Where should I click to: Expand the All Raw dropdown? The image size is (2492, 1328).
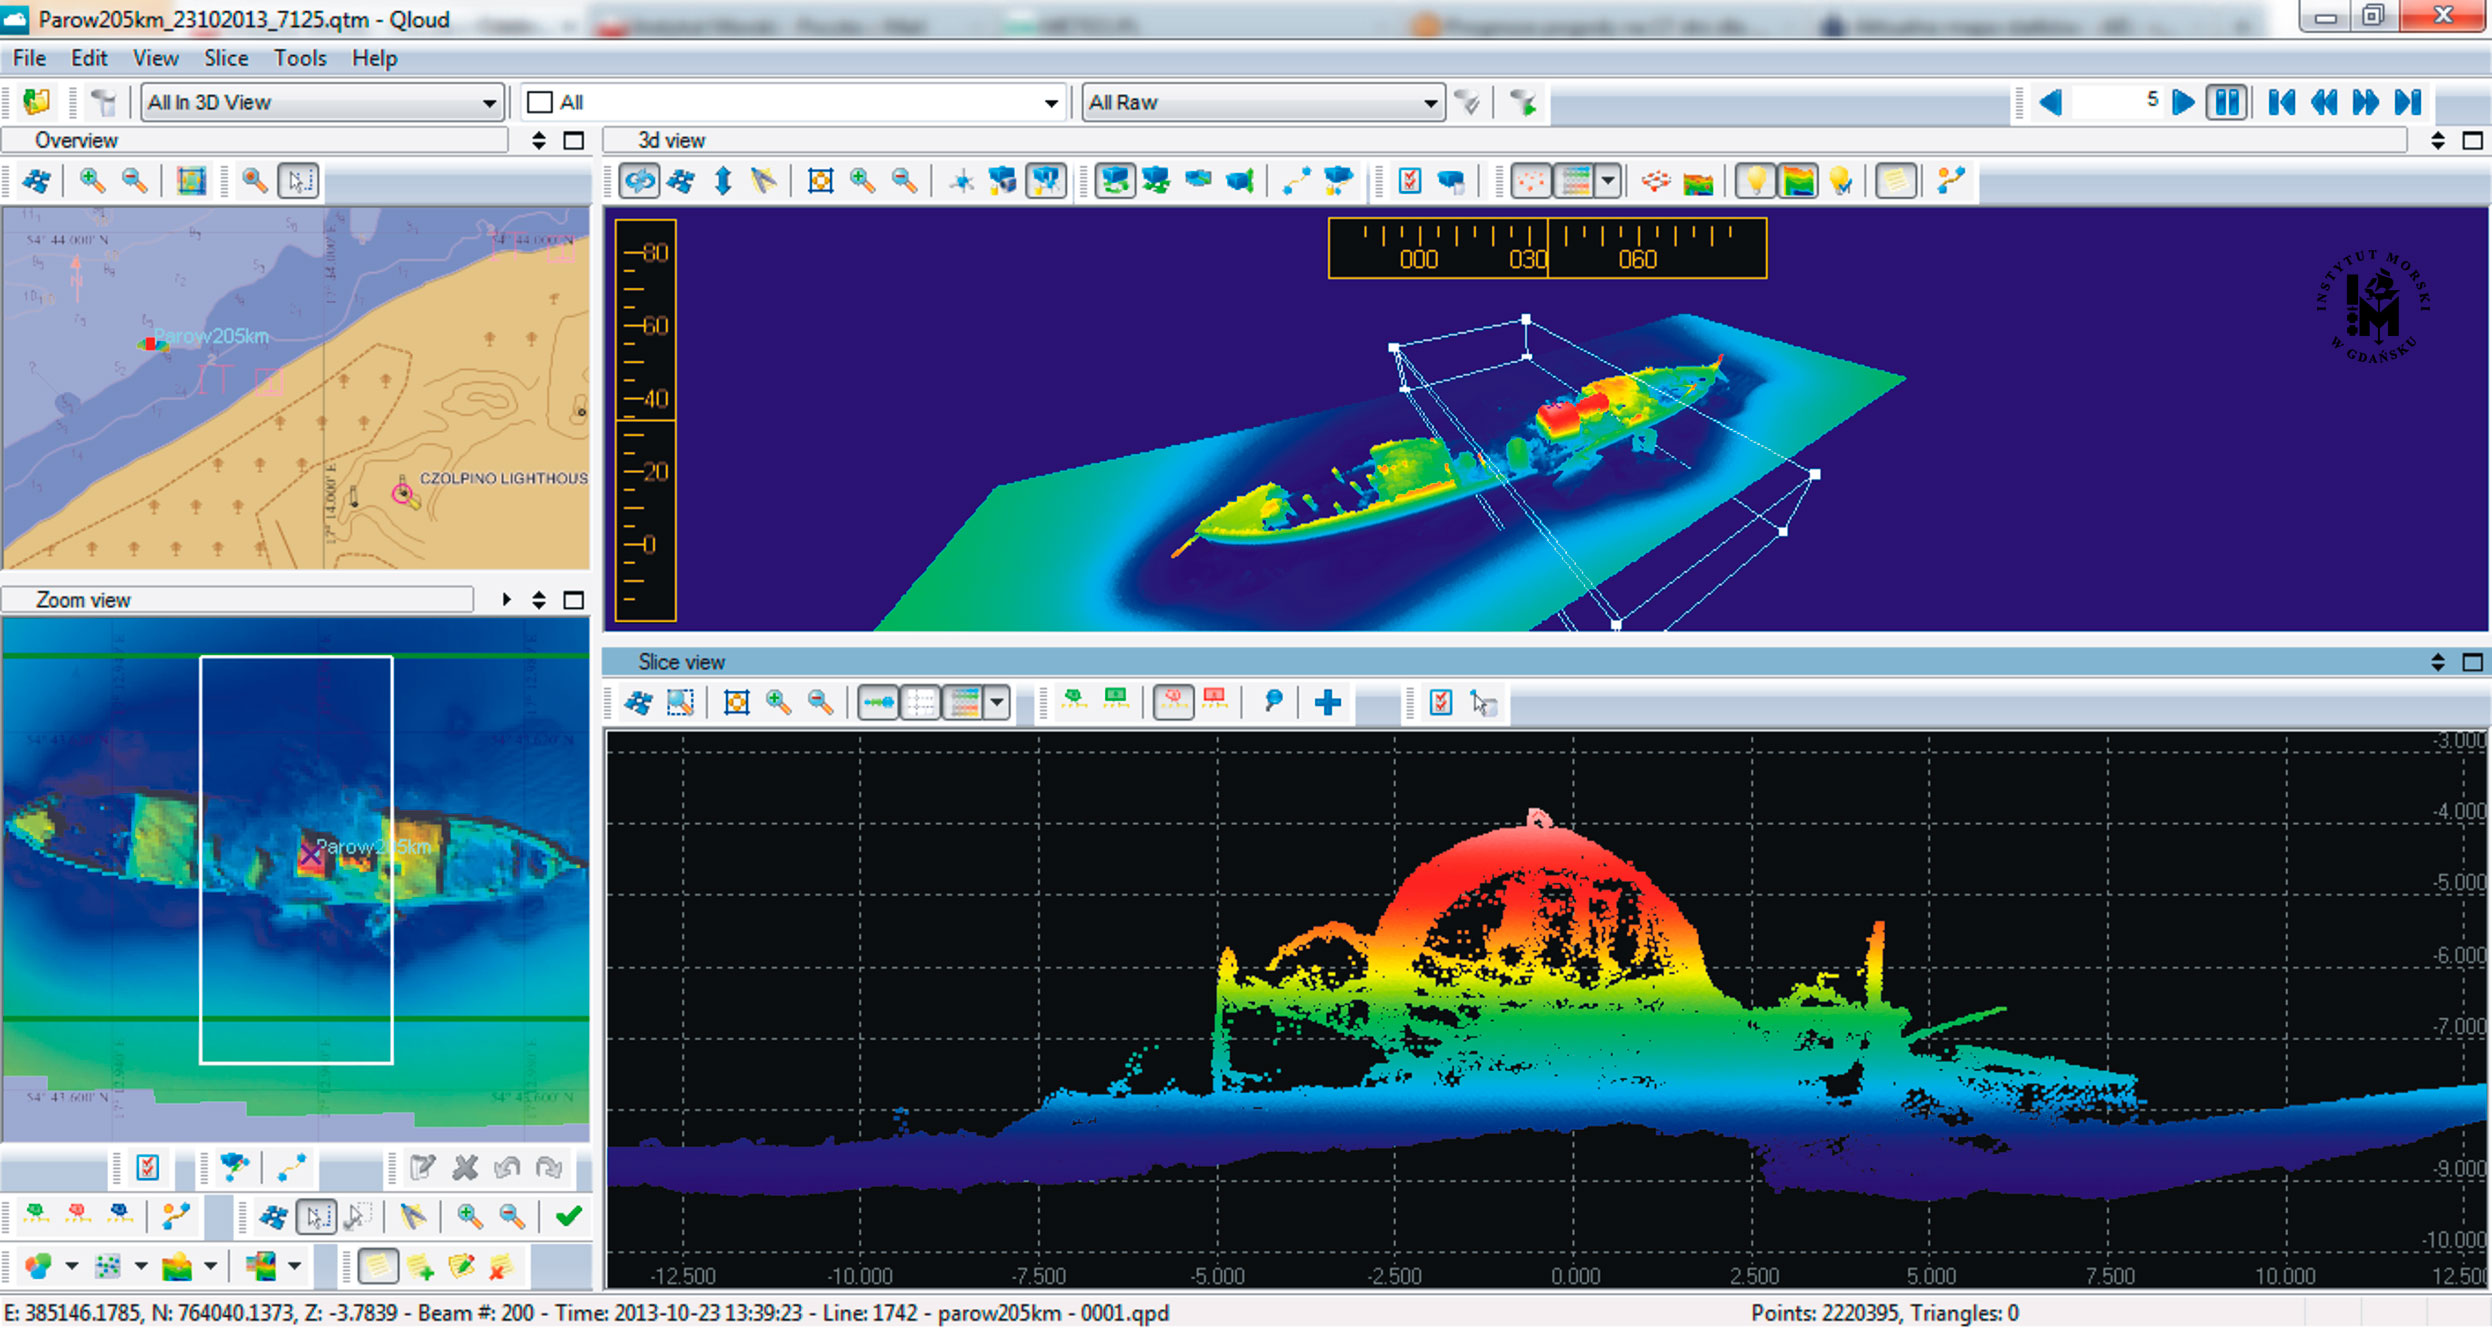point(1263,102)
